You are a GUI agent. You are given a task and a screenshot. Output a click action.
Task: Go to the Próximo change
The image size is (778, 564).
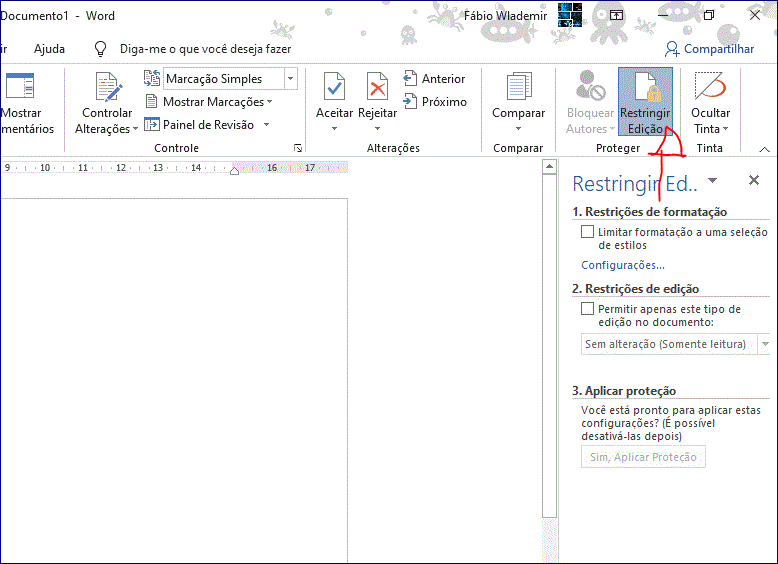pos(435,102)
